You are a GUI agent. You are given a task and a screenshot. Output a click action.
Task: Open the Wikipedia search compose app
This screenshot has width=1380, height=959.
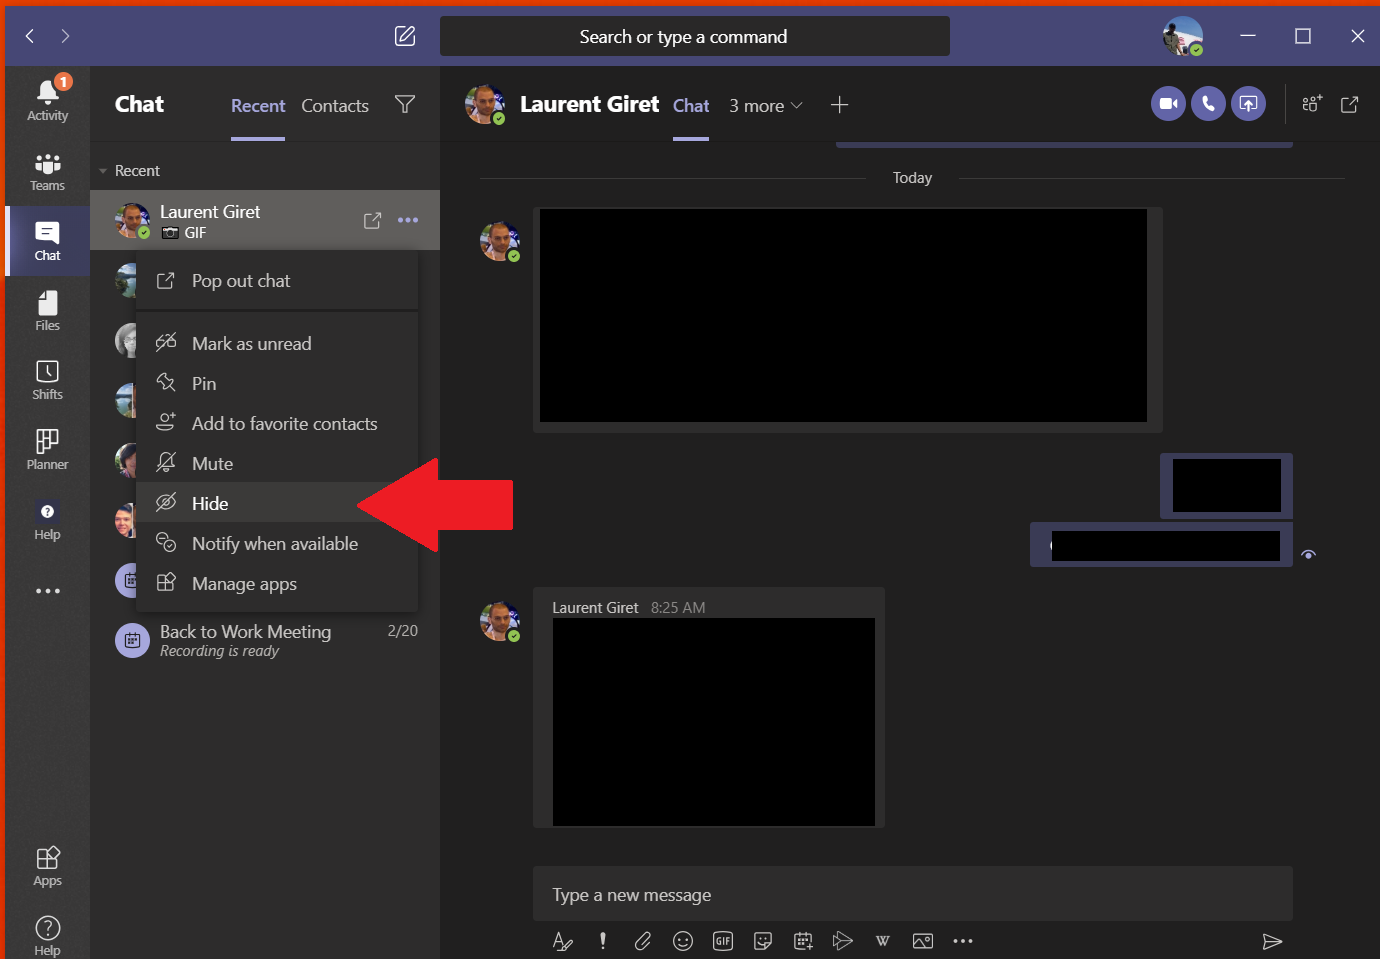[883, 941]
